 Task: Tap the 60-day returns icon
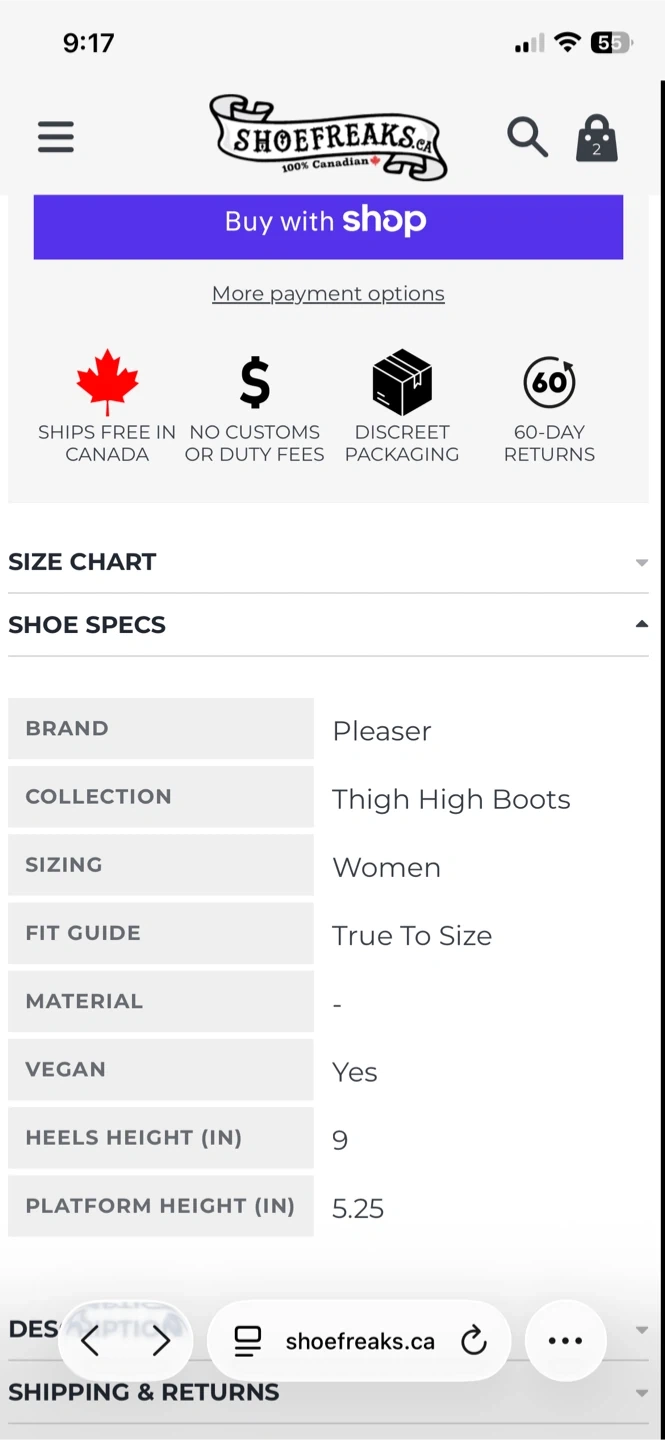549,382
